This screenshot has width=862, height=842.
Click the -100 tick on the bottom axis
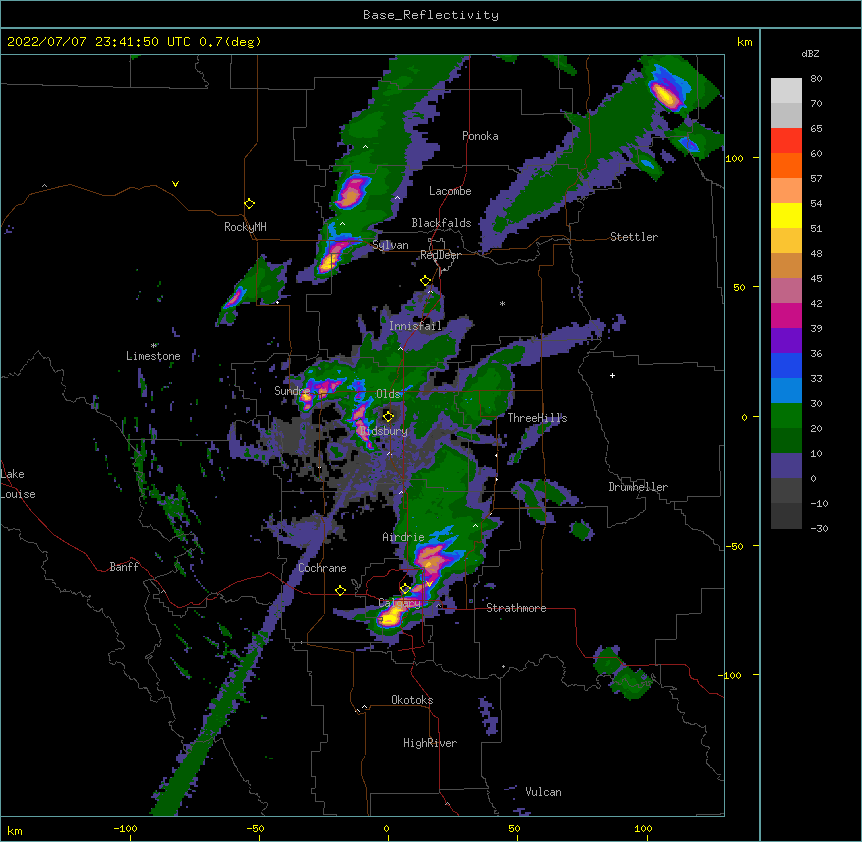[126, 828]
